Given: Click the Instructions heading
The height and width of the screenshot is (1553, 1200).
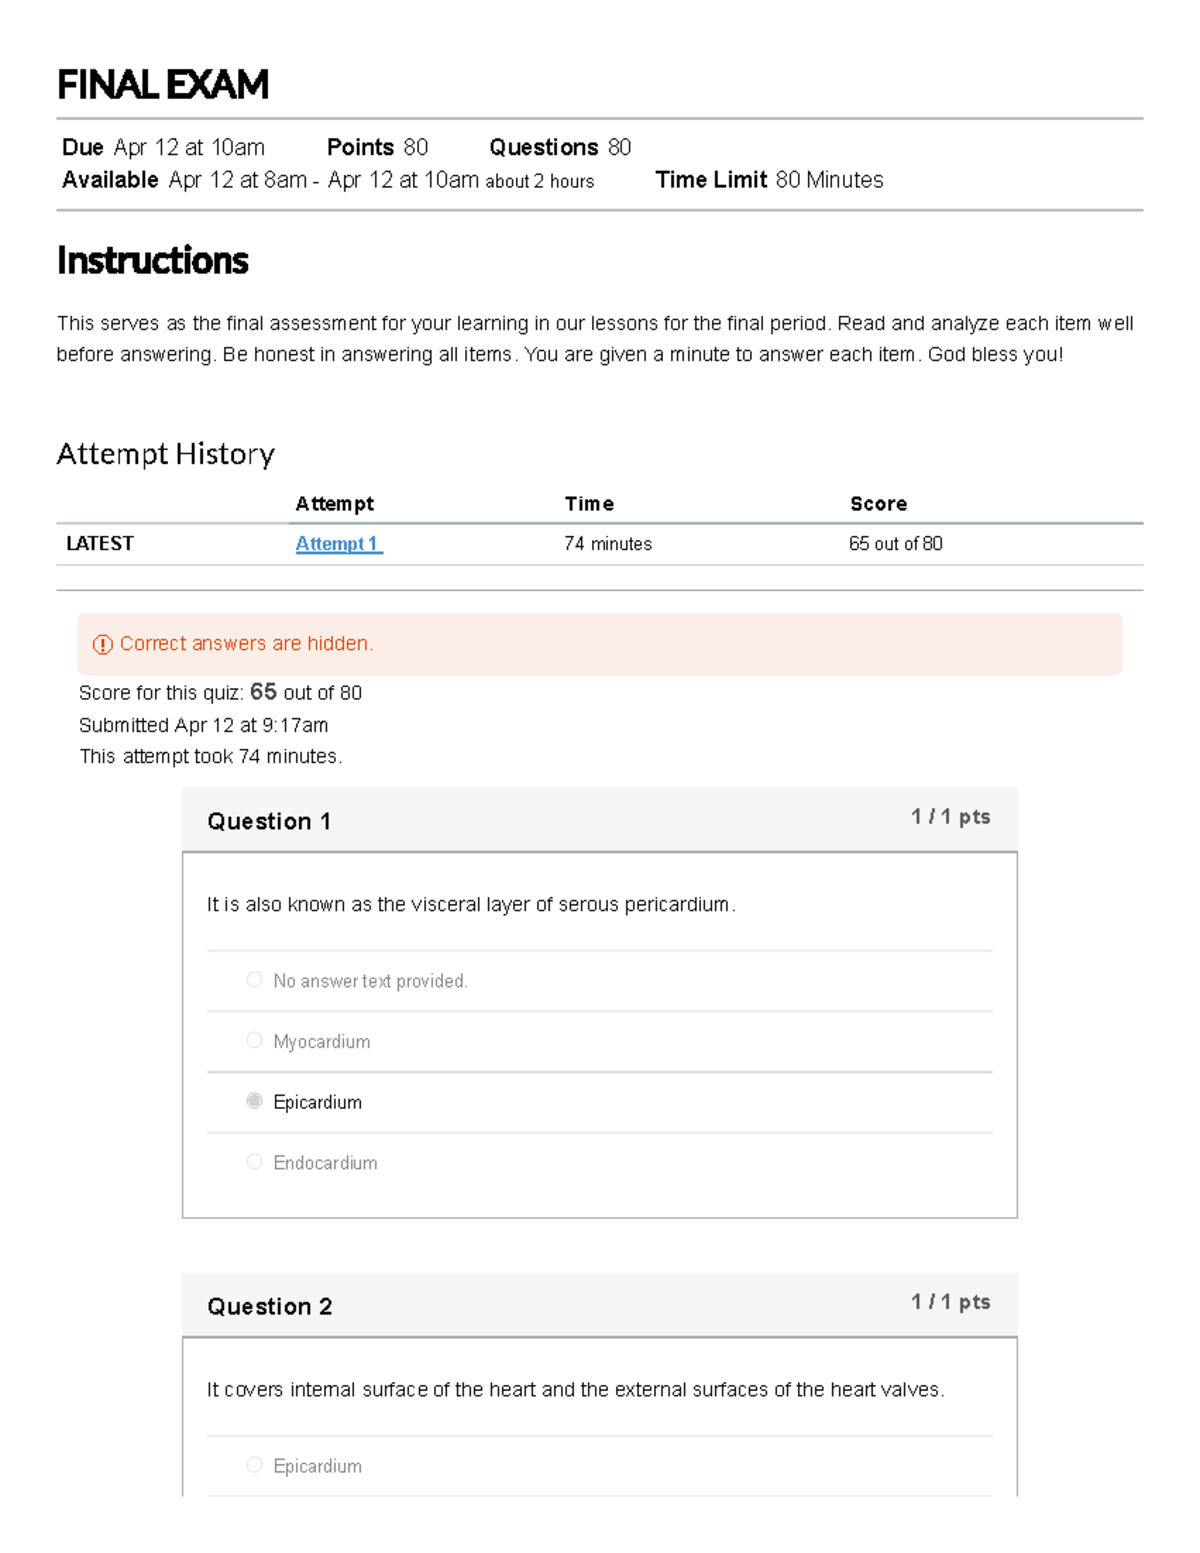Looking at the screenshot, I should click(153, 261).
